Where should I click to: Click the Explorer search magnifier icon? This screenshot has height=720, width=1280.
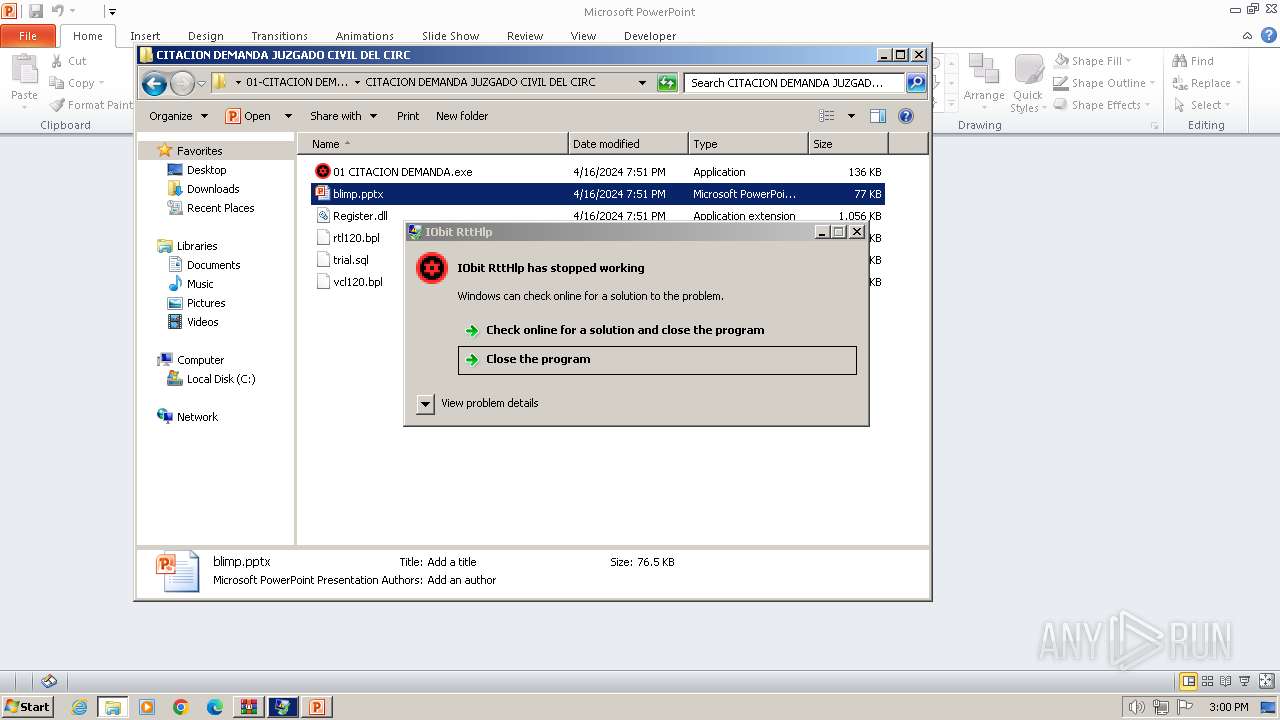pyautogui.click(x=916, y=83)
